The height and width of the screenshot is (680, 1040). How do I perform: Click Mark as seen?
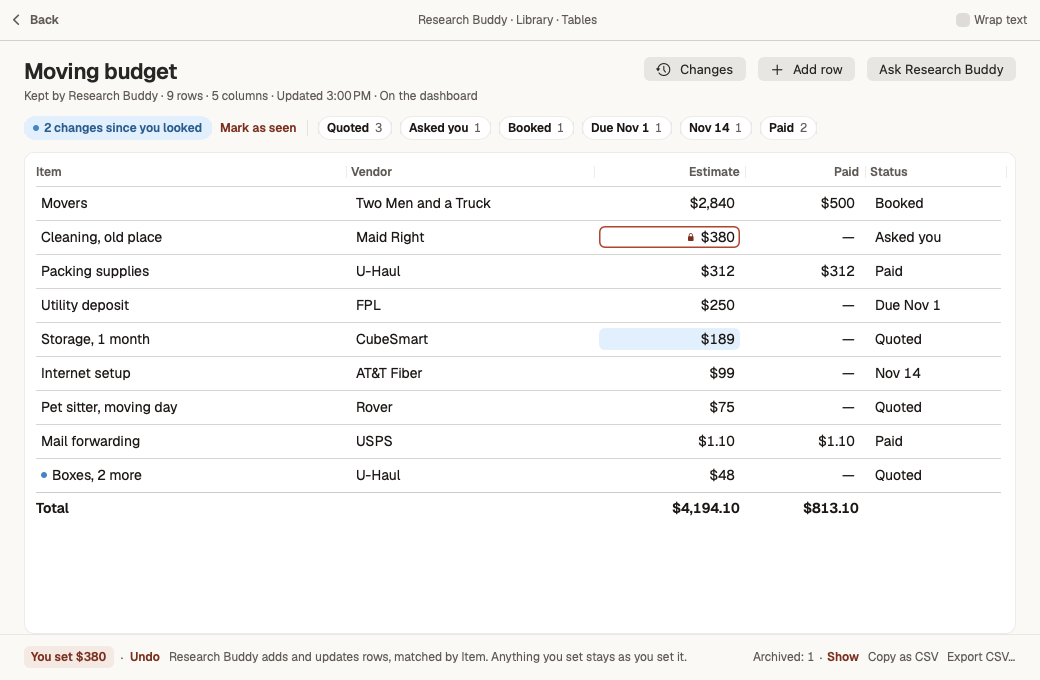(258, 128)
